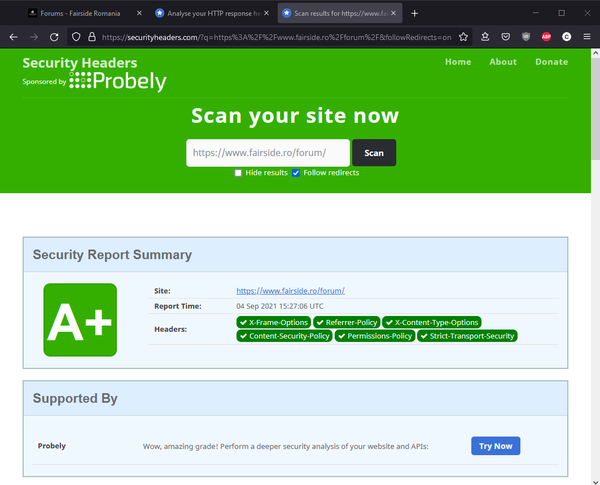Click the 'Supported By' heading

(75, 398)
